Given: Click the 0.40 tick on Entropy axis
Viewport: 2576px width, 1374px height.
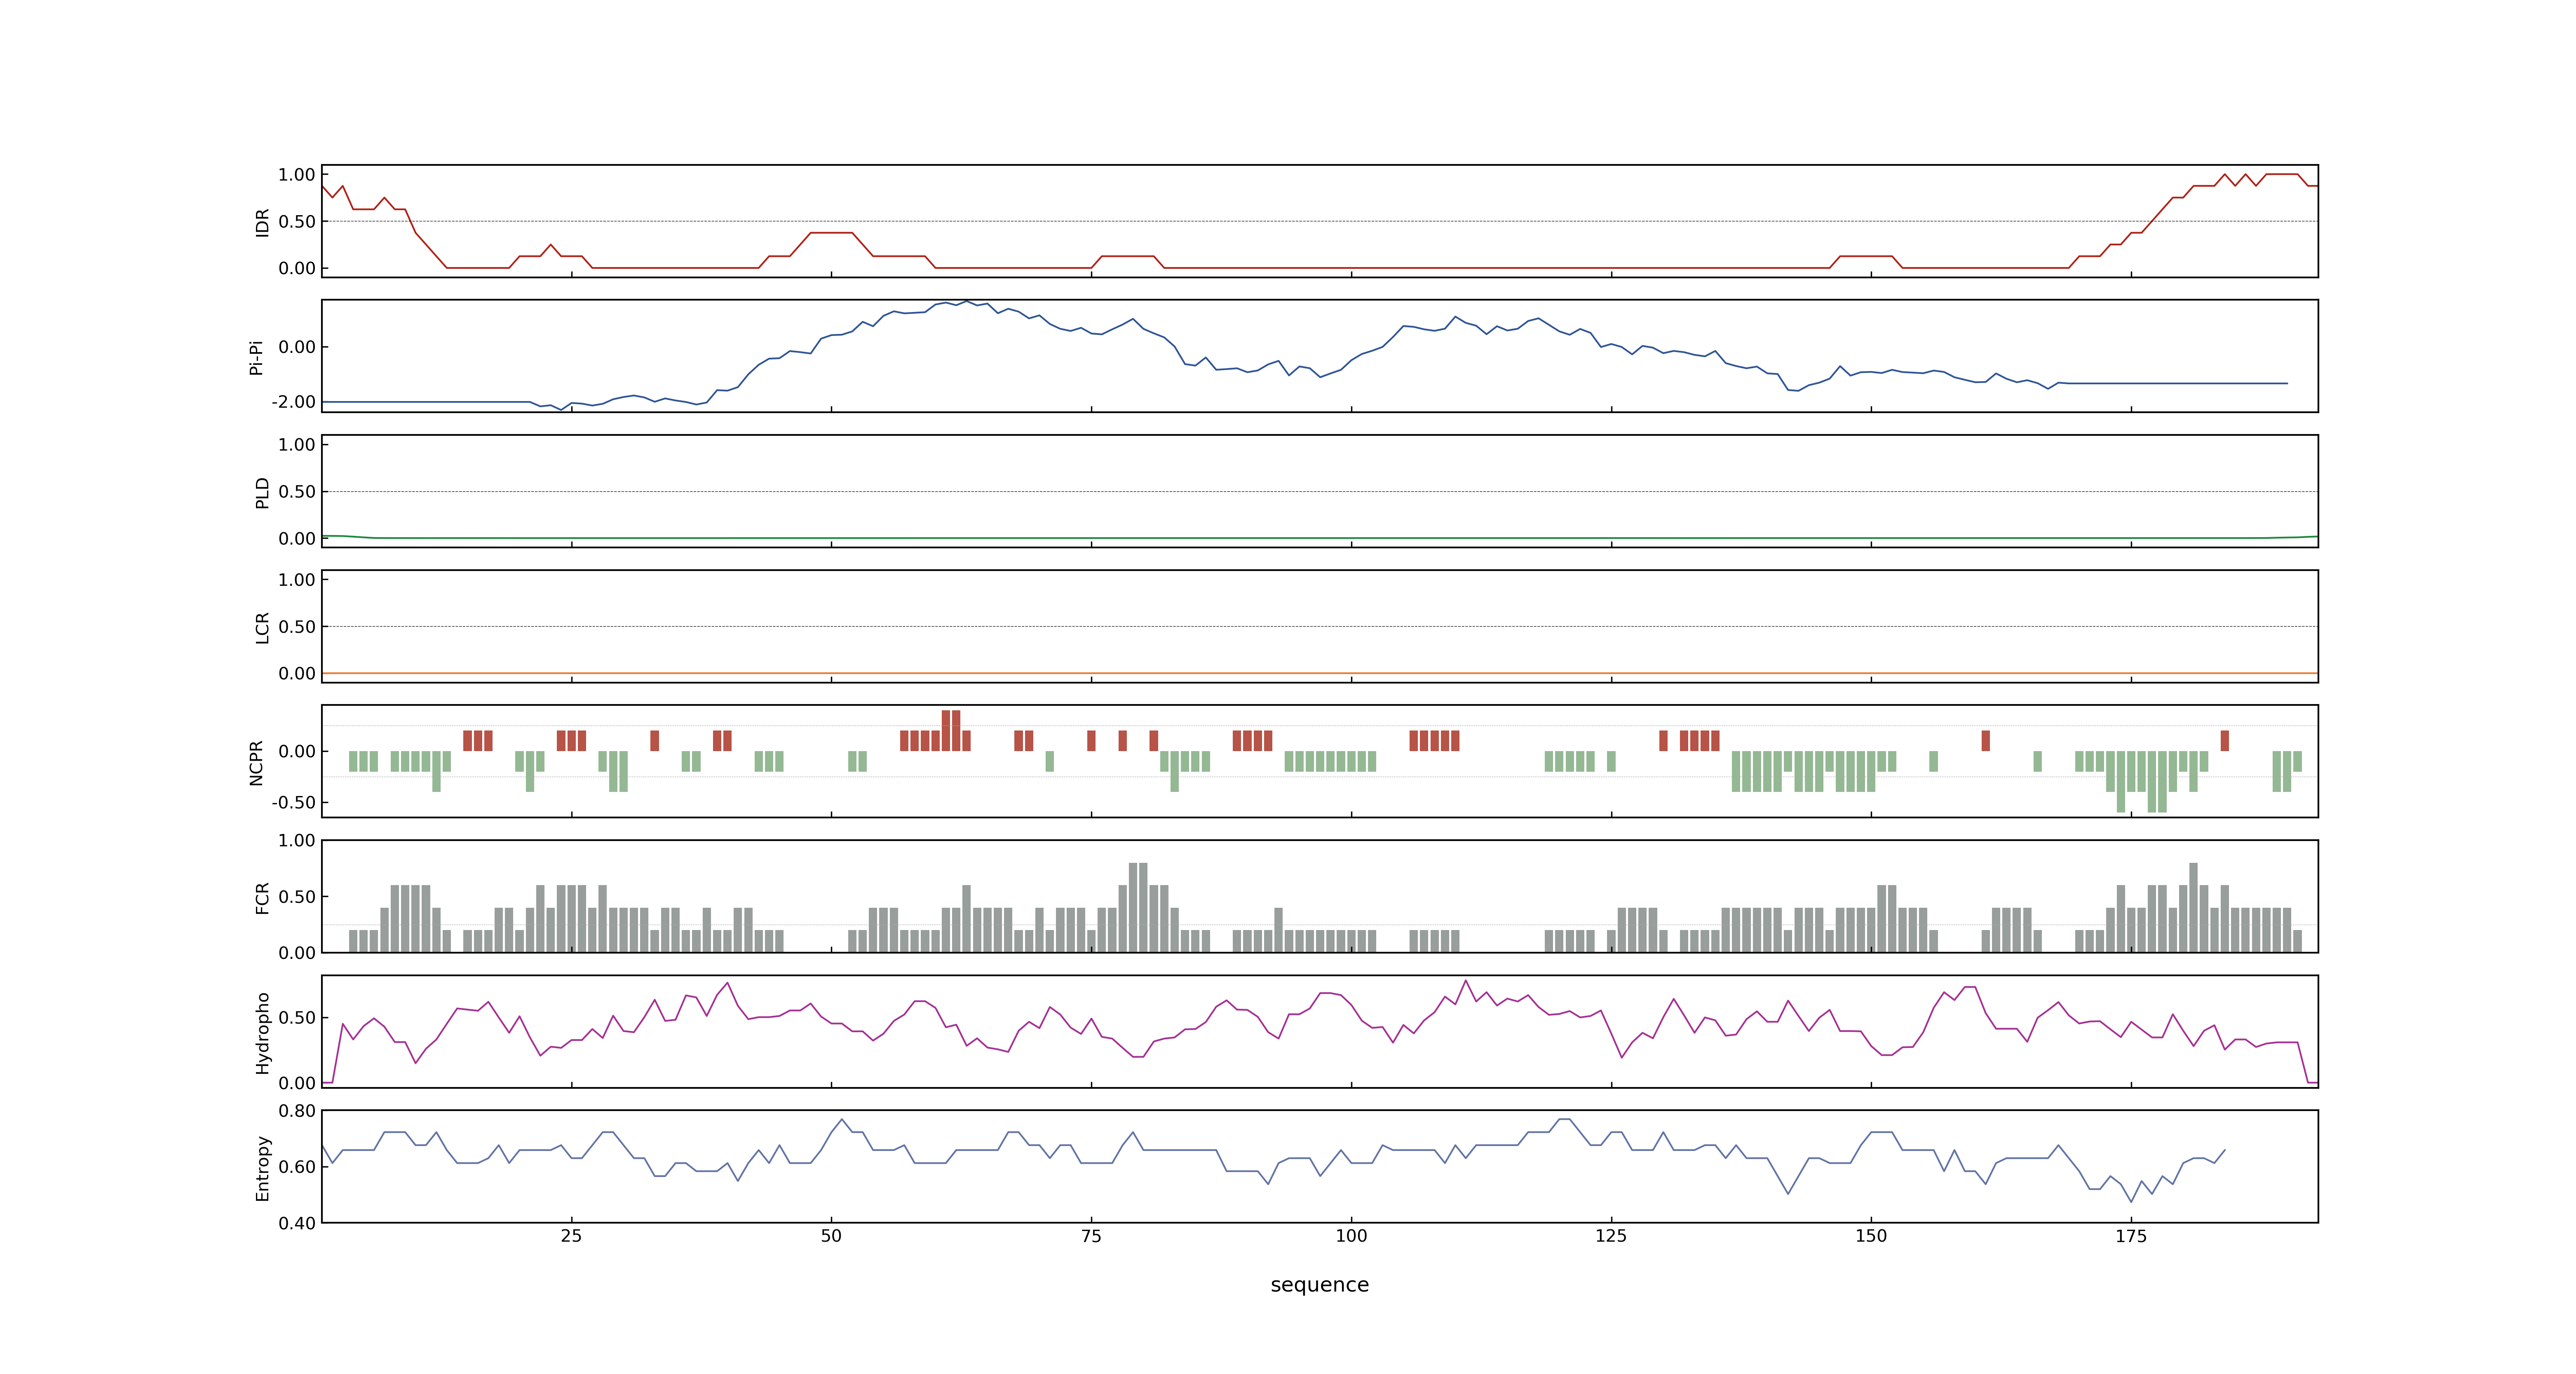Looking at the screenshot, I should tap(297, 1223).
